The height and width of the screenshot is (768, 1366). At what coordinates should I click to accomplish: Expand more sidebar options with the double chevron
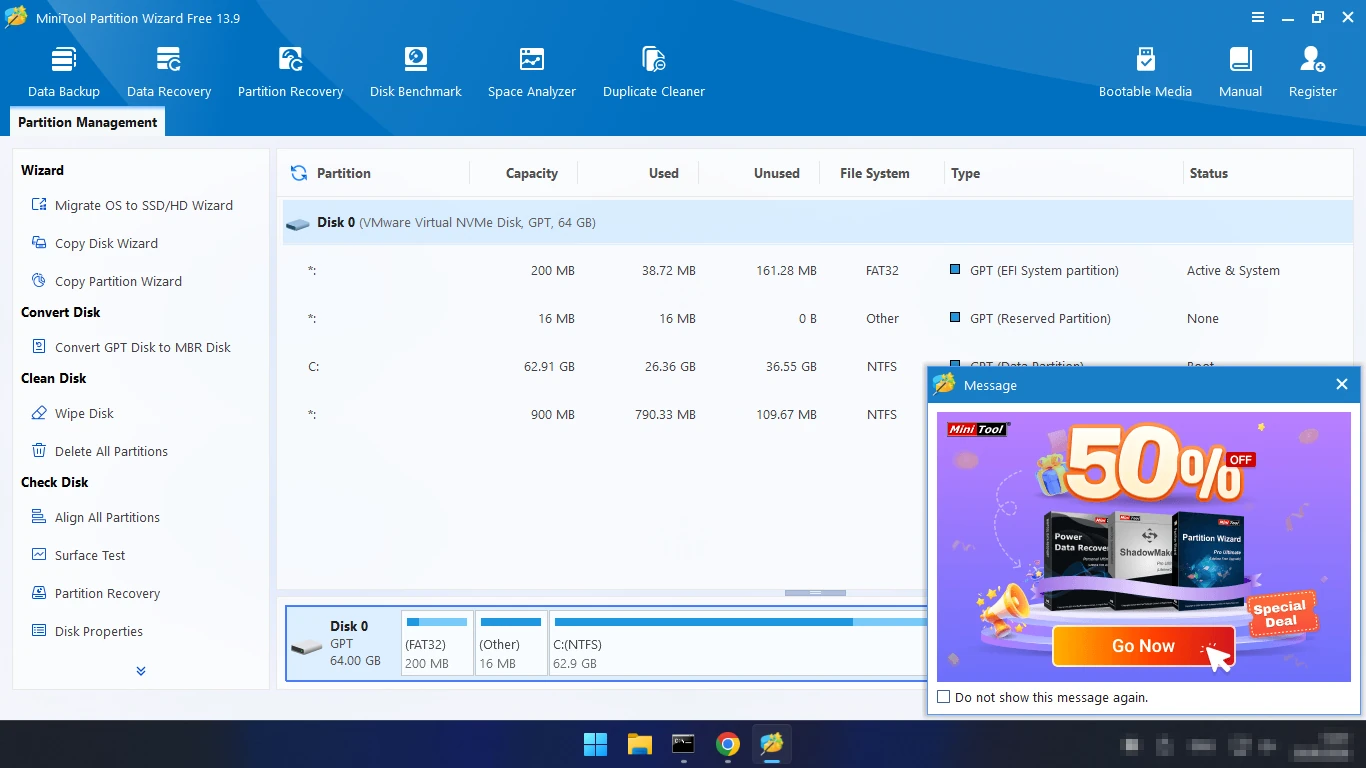(x=141, y=671)
